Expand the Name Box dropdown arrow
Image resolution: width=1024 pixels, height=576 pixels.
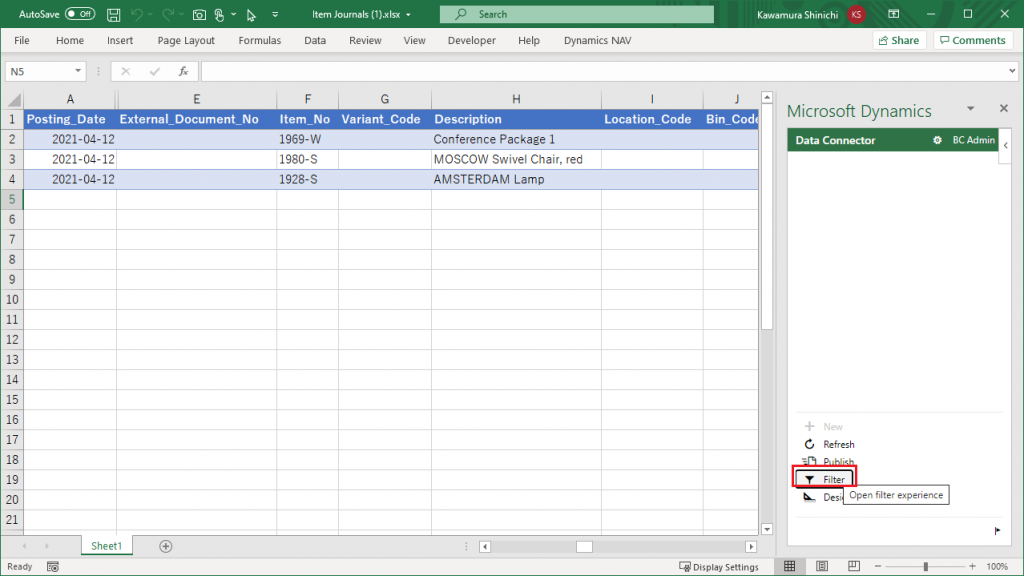[78, 71]
